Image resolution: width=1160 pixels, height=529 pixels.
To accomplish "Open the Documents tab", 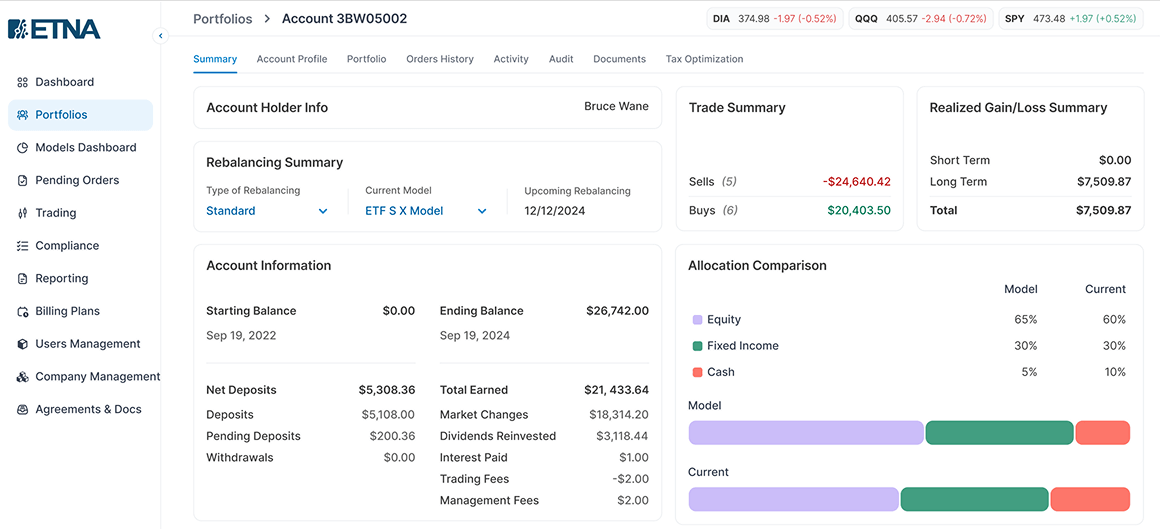I will [x=619, y=58].
